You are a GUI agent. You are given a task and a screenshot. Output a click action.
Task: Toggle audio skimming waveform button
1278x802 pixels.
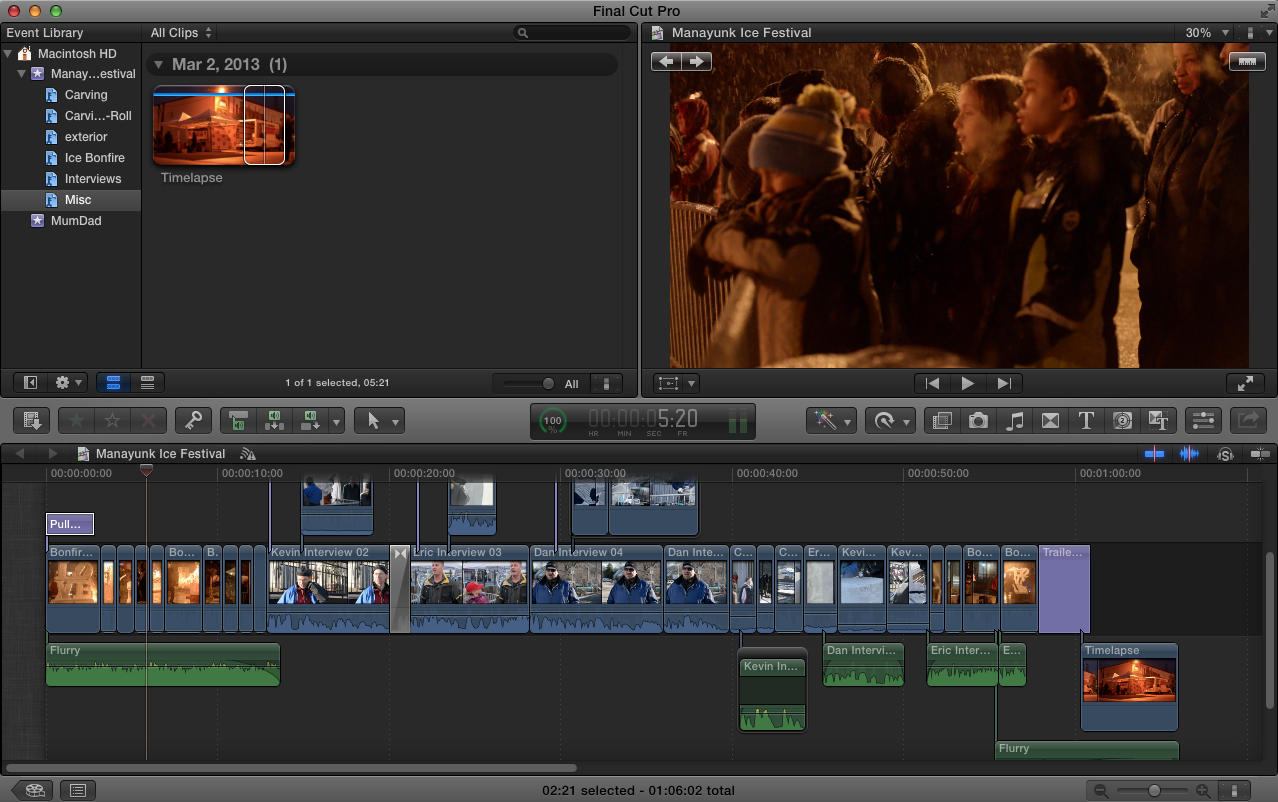1189,454
